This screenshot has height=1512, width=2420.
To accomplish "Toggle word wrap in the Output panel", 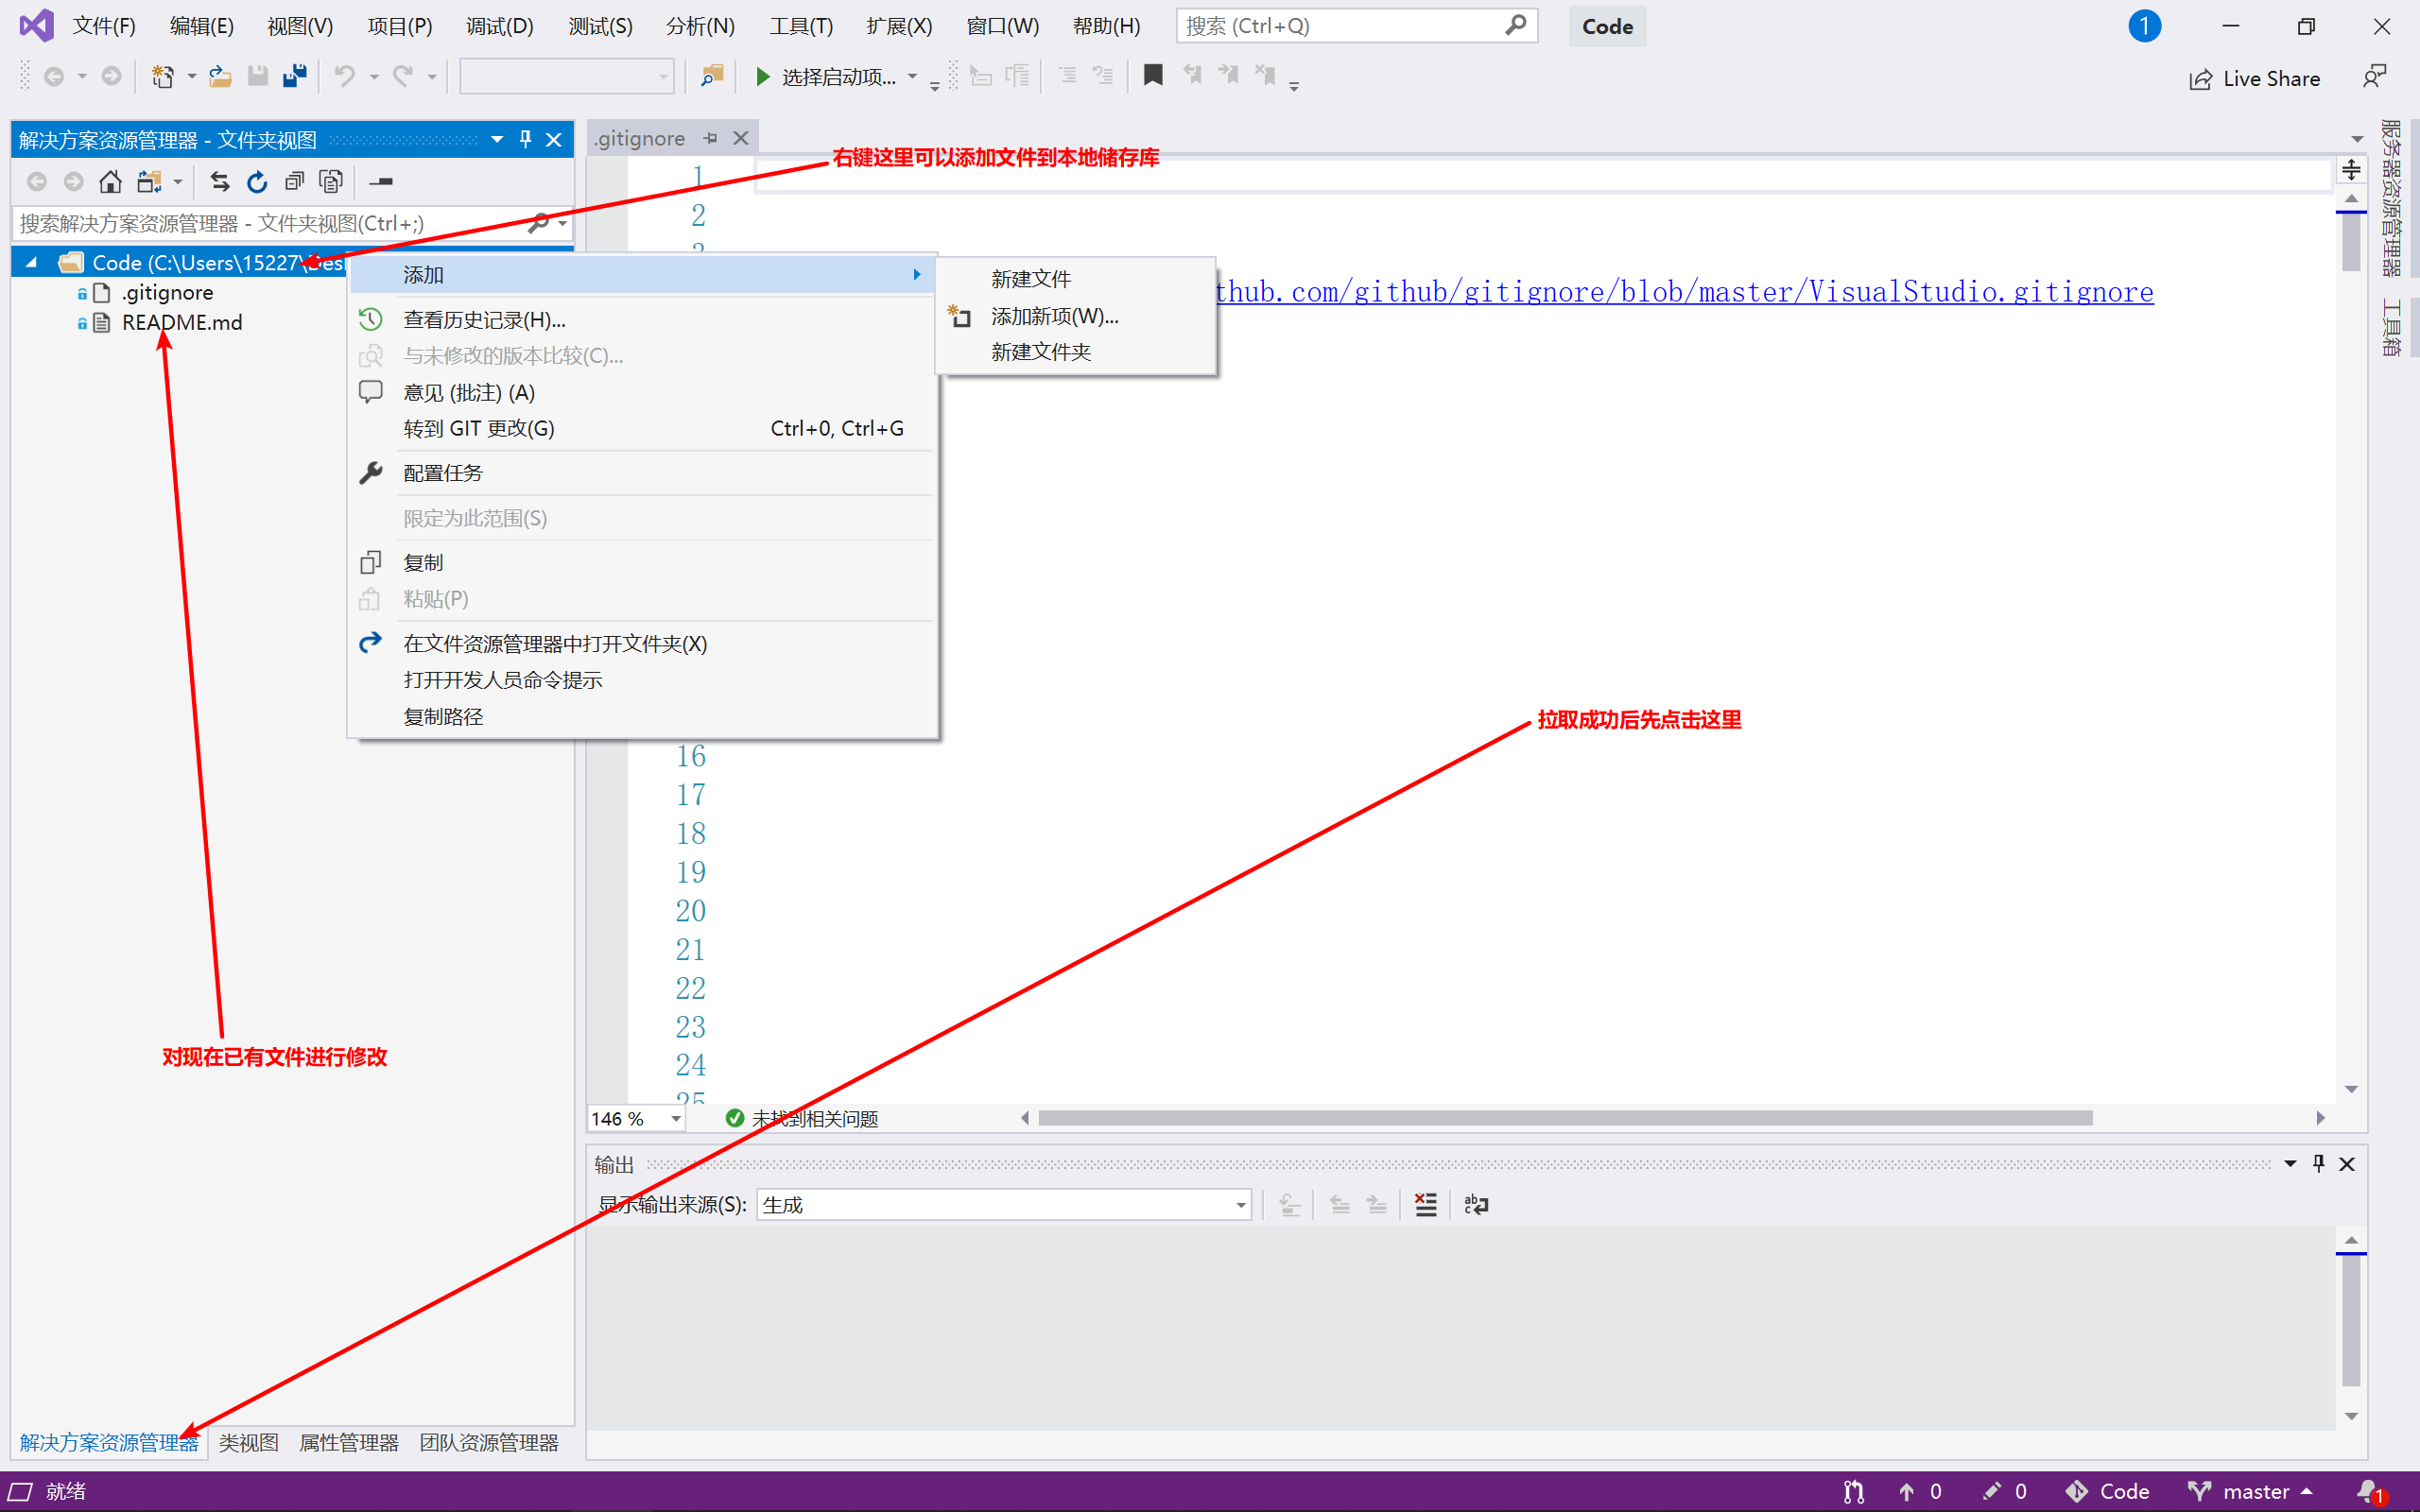I will tap(1476, 1205).
